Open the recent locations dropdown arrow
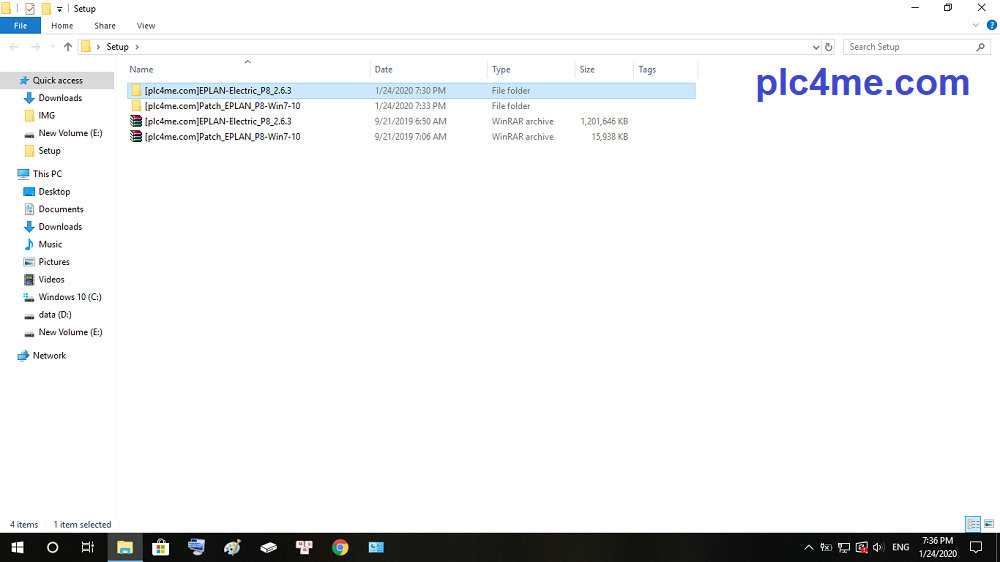The image size is (1000, 562). click(x=54, y=47)
